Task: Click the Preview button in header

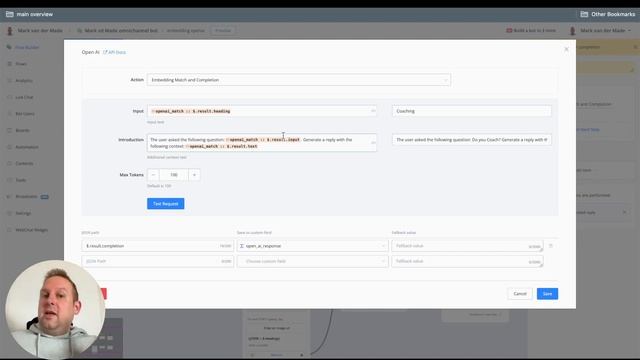Action: 223,31
